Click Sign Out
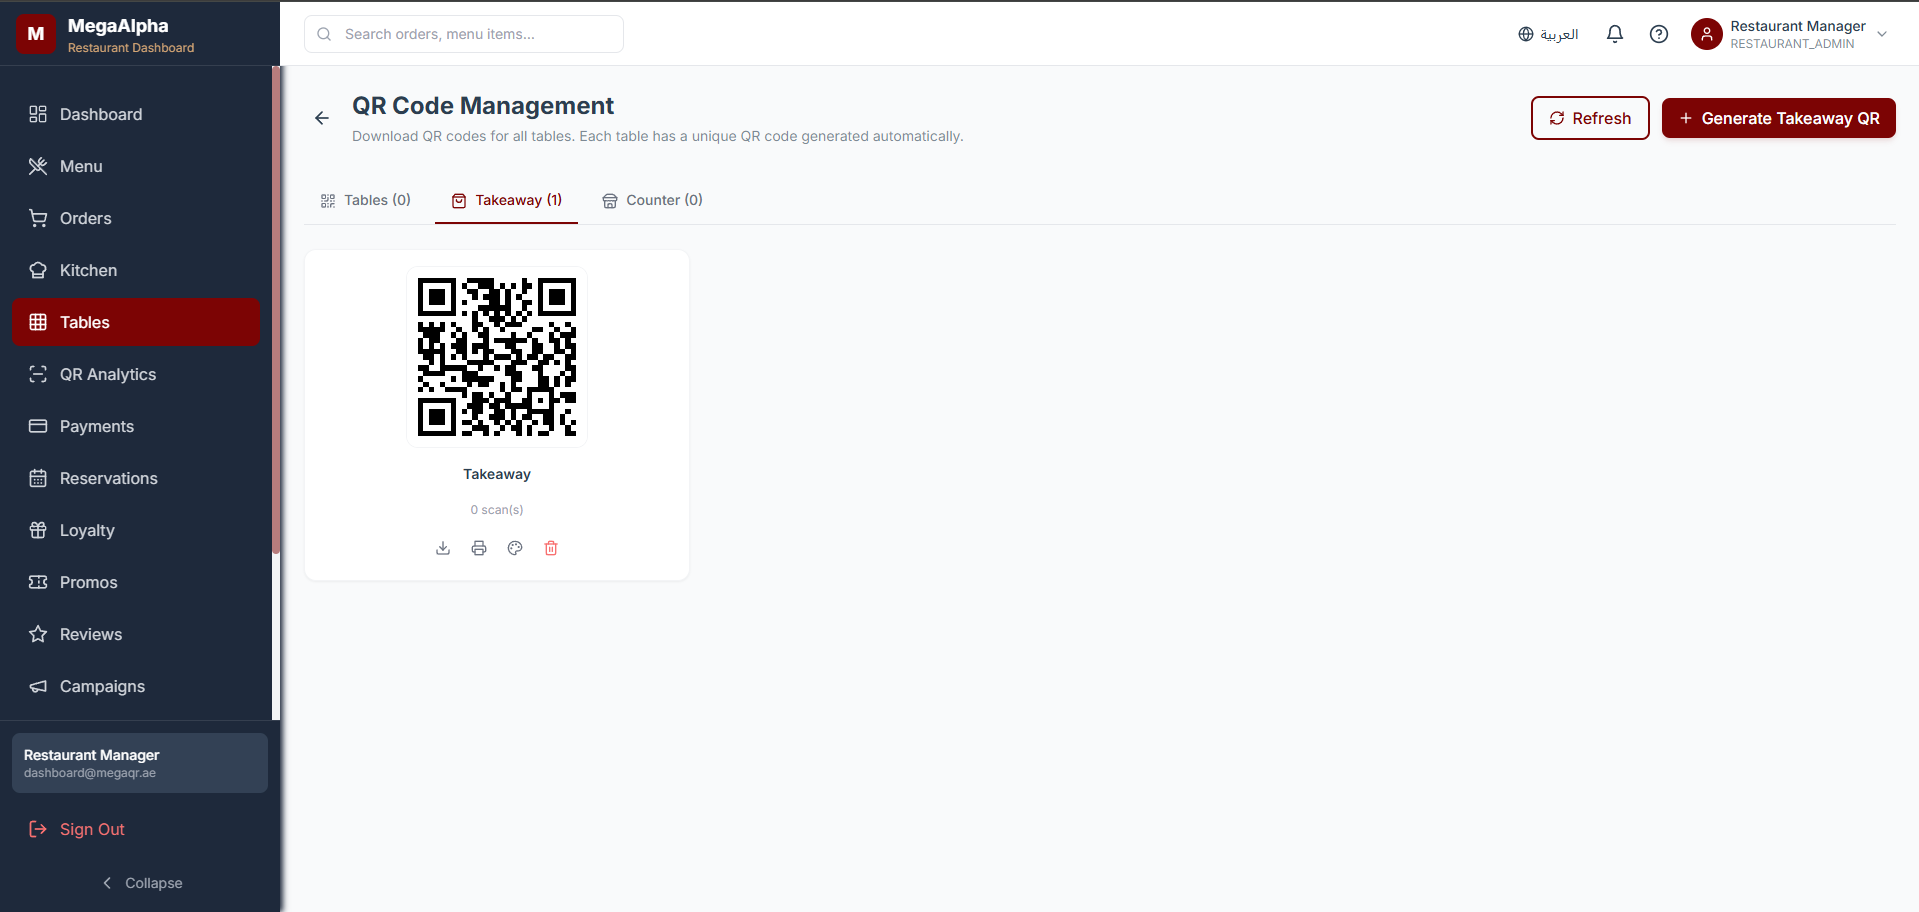This screenshot has width=1919, height=912. click(x=136, y=829)
